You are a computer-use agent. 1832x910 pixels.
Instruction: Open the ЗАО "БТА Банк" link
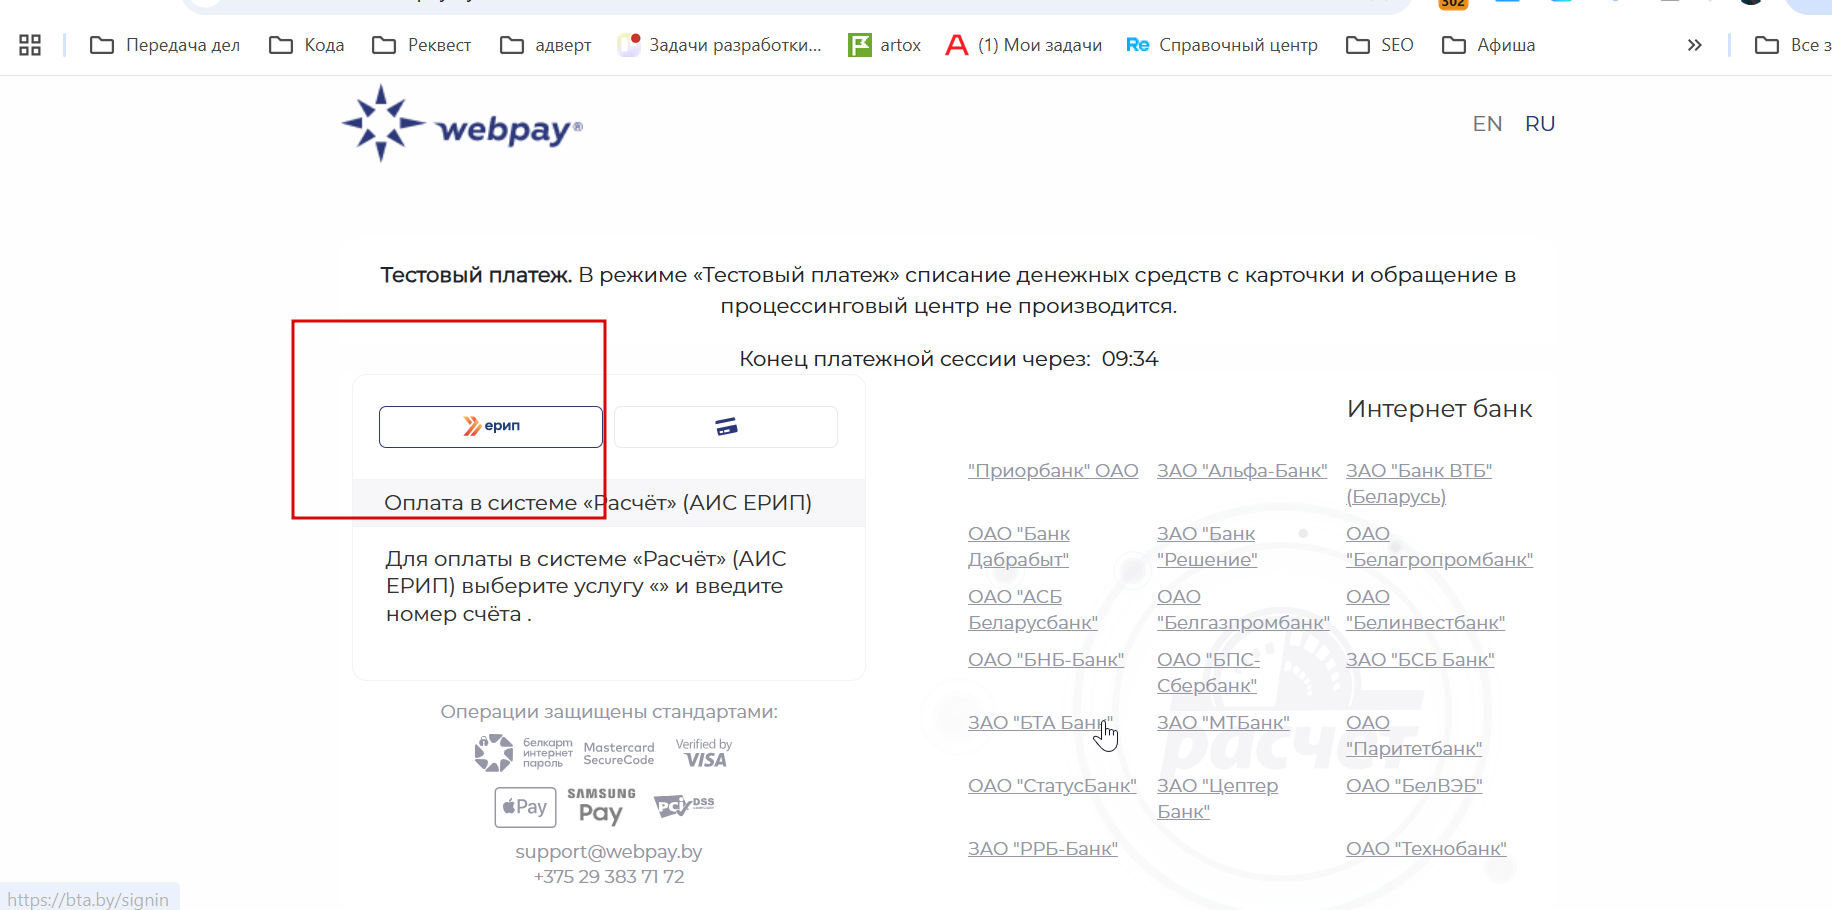click(x=1040, y=723)
